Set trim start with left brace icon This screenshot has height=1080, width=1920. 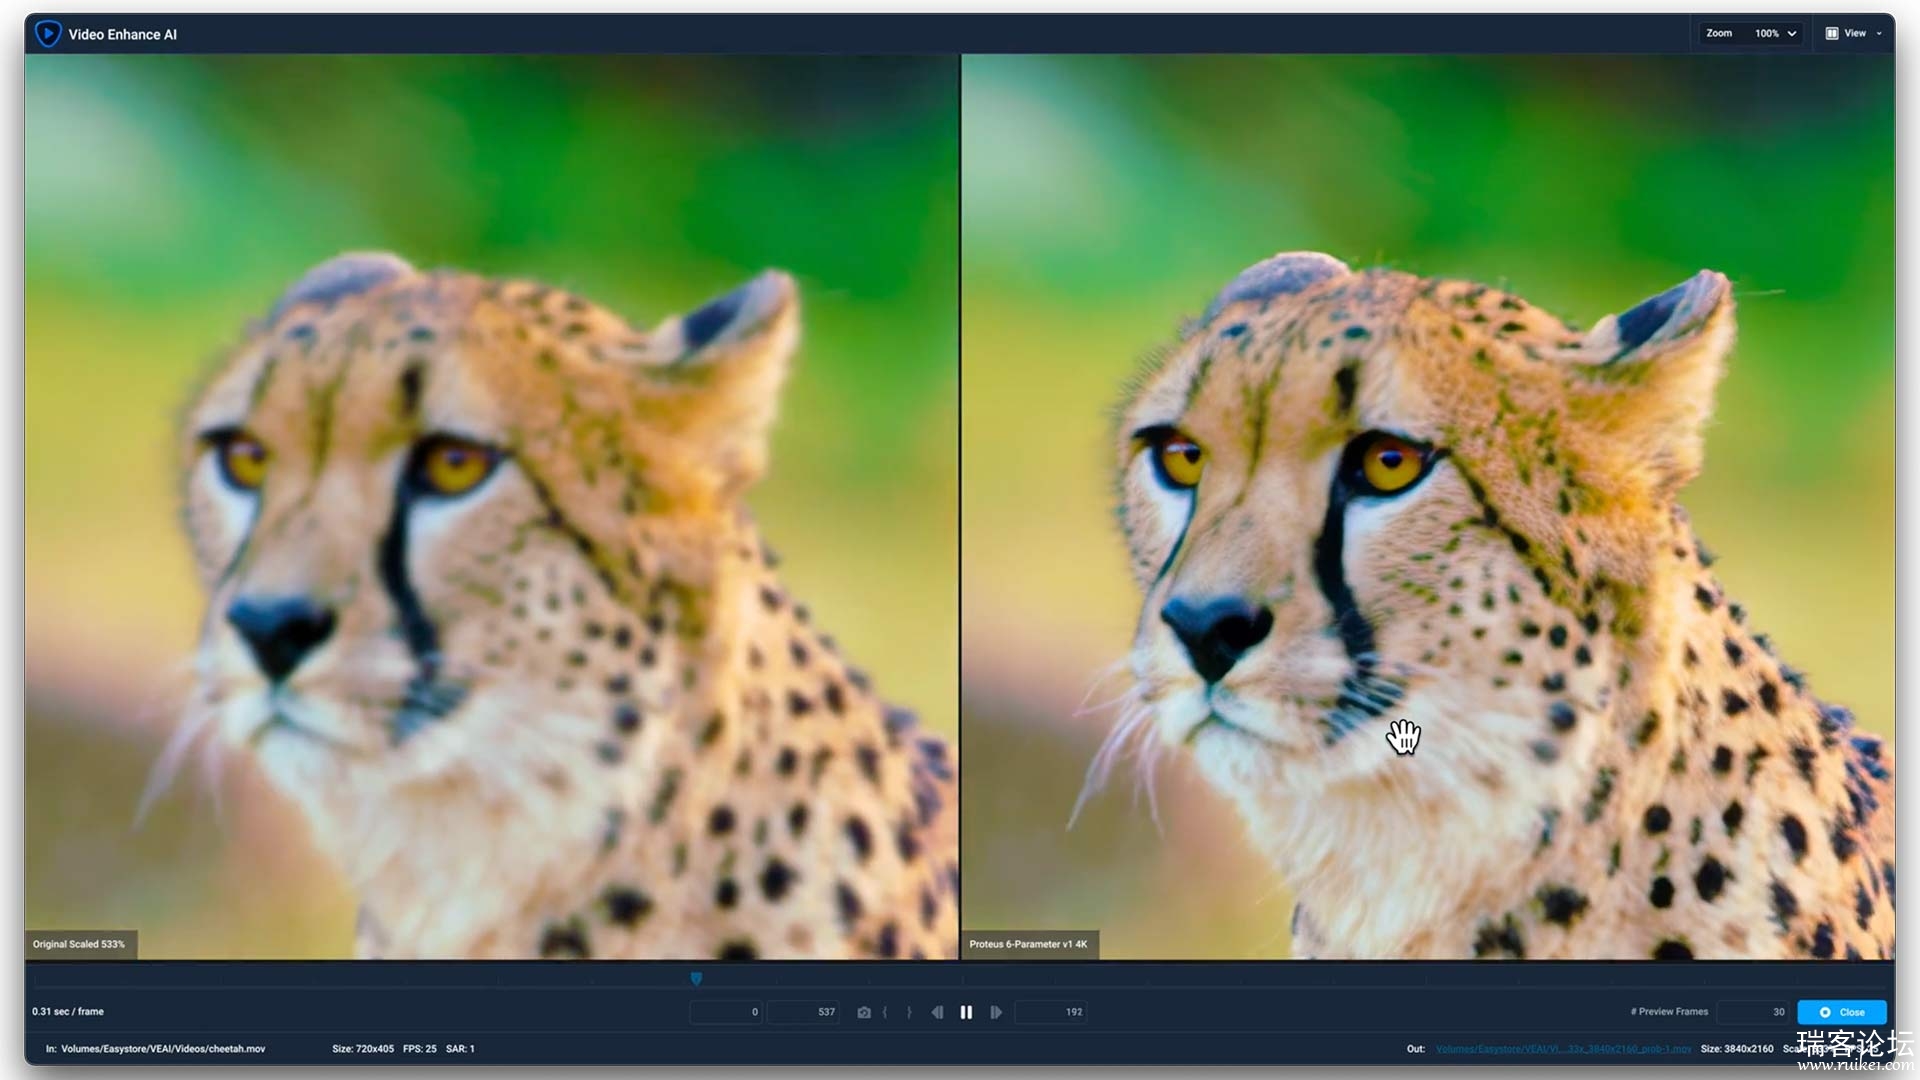885,1012
